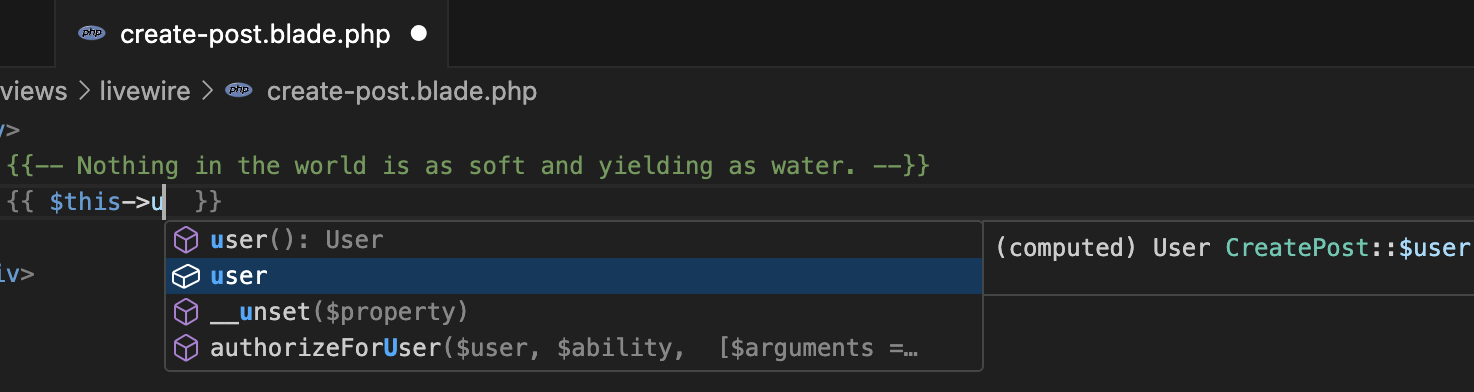
Task: Pick the authorizeForUser completion entry
Action: [573, 348]
